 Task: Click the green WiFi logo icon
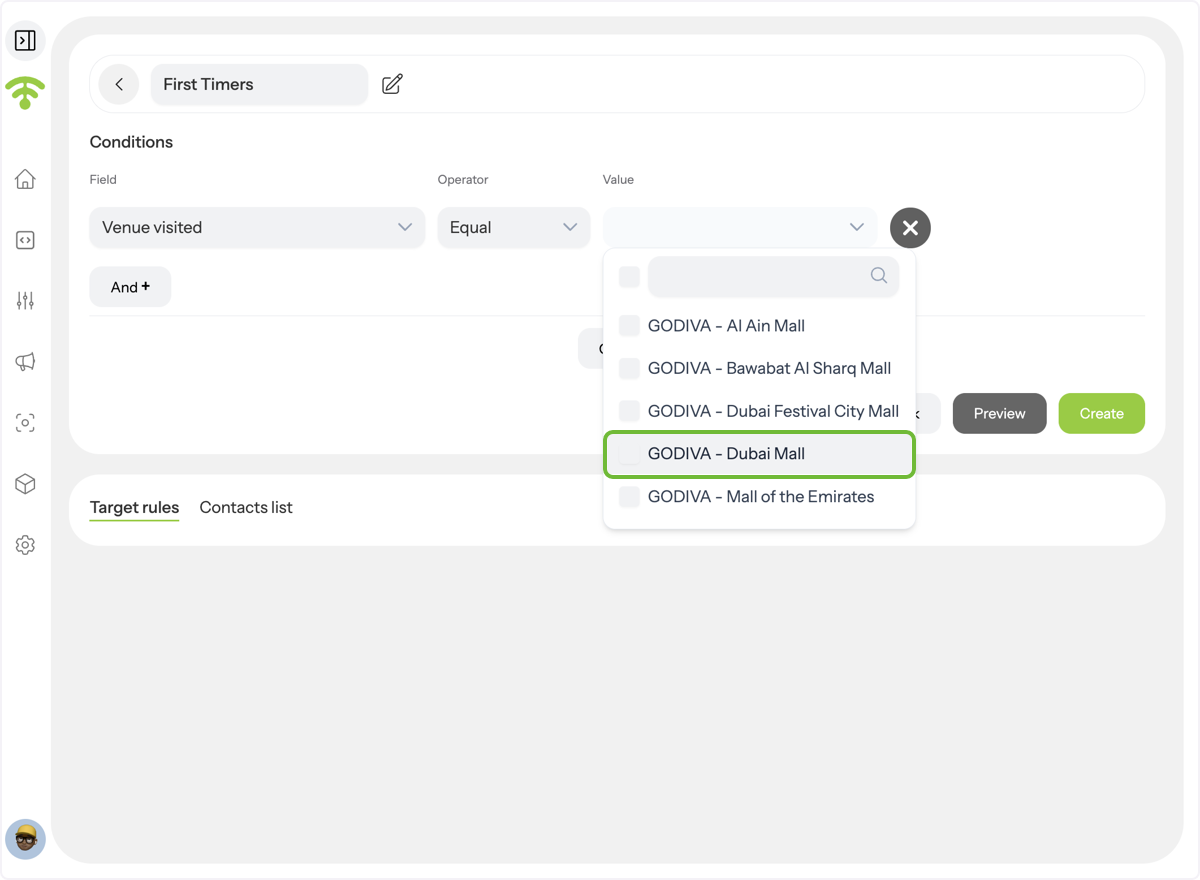pyautogui.click(x=25, y=92)
